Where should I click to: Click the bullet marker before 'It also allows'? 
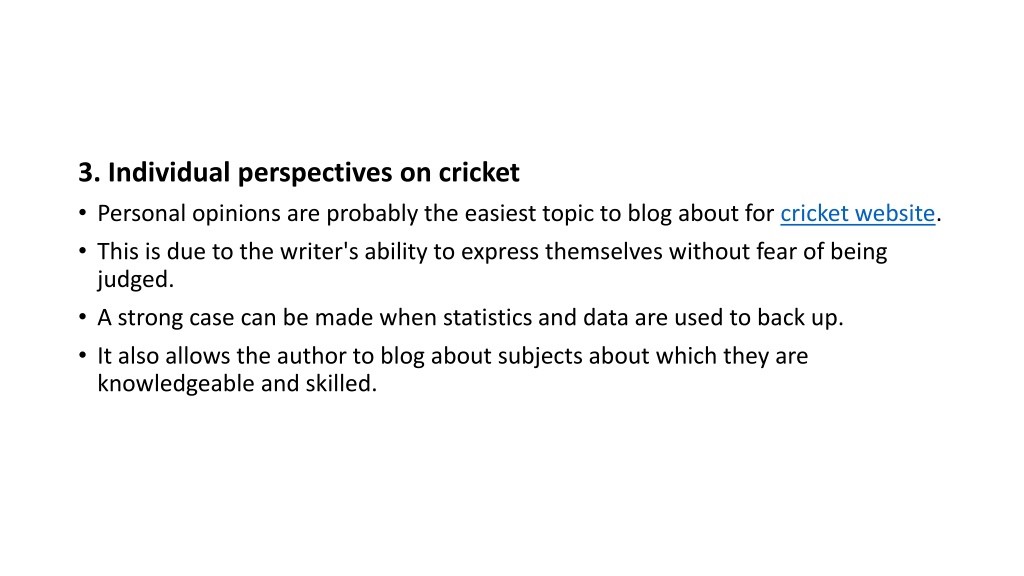82,355
